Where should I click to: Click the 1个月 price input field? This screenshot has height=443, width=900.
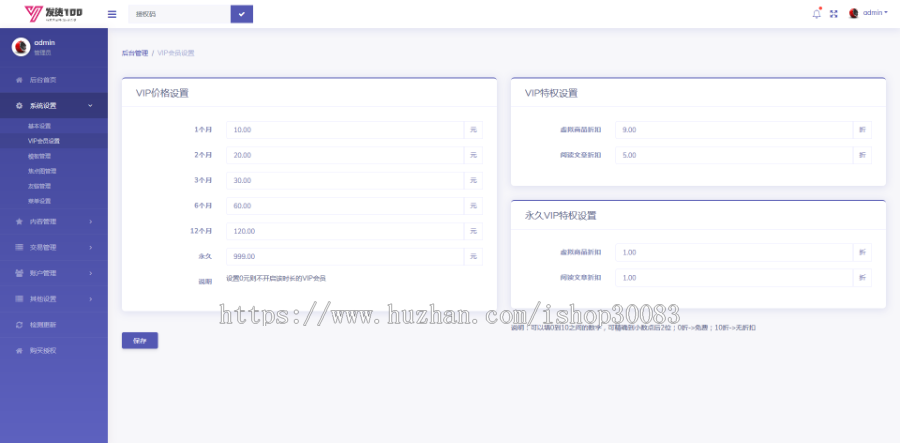[x=344, y=130]
